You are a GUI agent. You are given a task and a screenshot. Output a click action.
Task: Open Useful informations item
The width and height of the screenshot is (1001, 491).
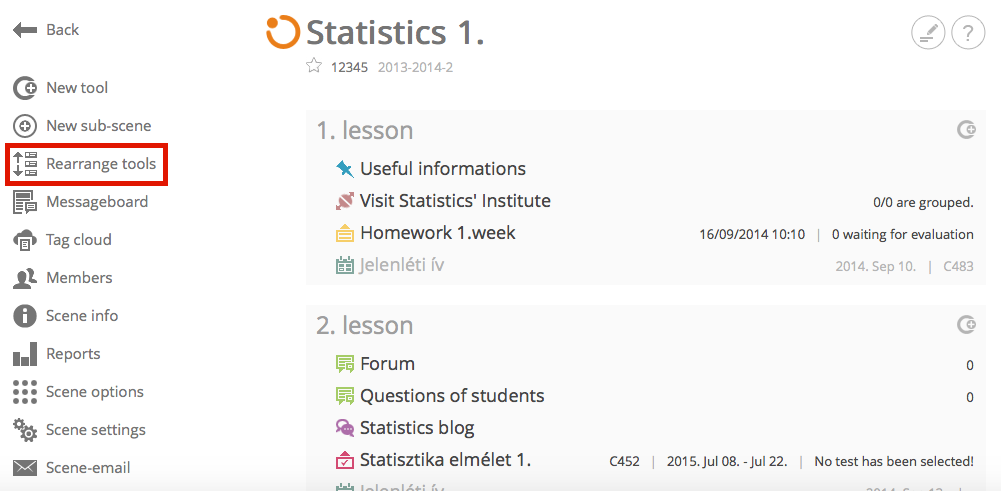[x=443, y=169]
